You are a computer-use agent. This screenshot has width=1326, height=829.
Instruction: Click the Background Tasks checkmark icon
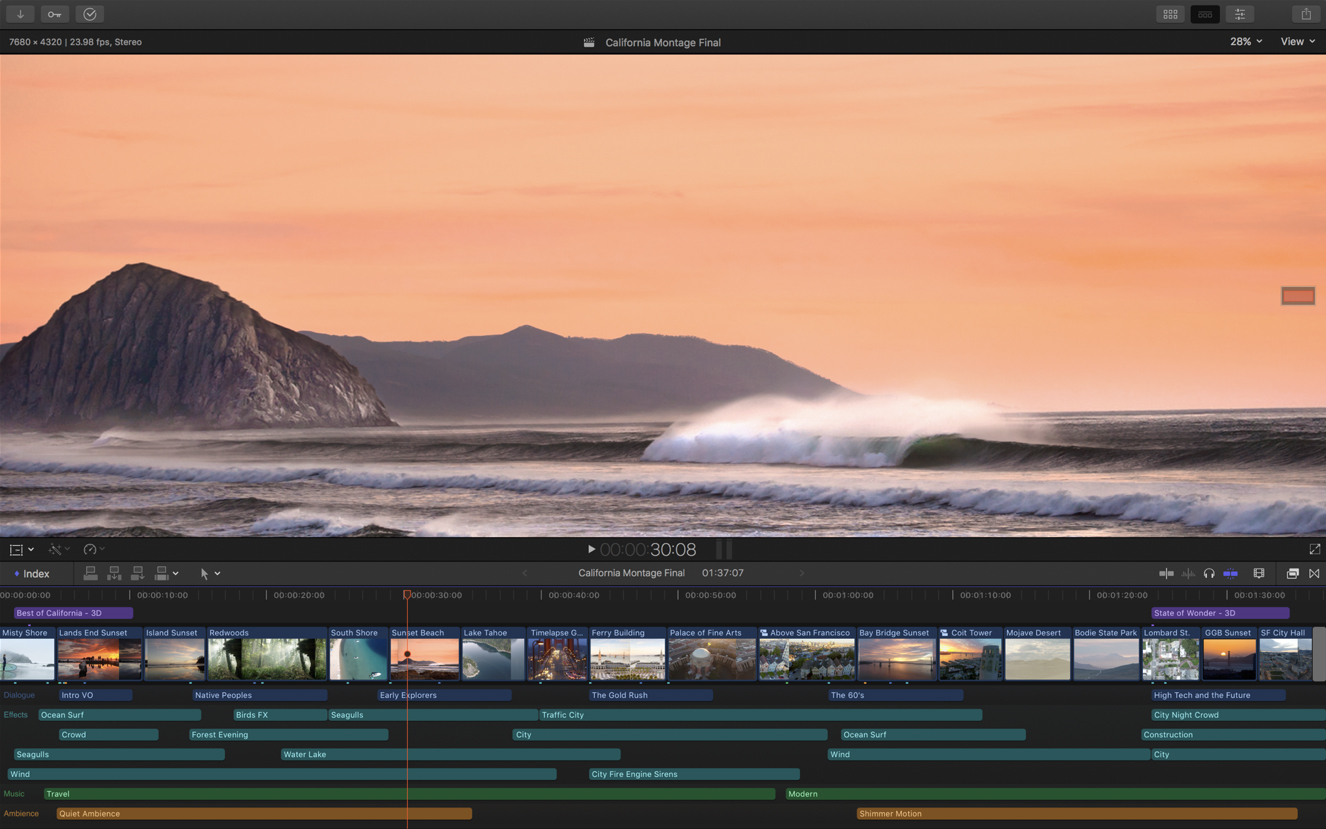tap(89, 13)
